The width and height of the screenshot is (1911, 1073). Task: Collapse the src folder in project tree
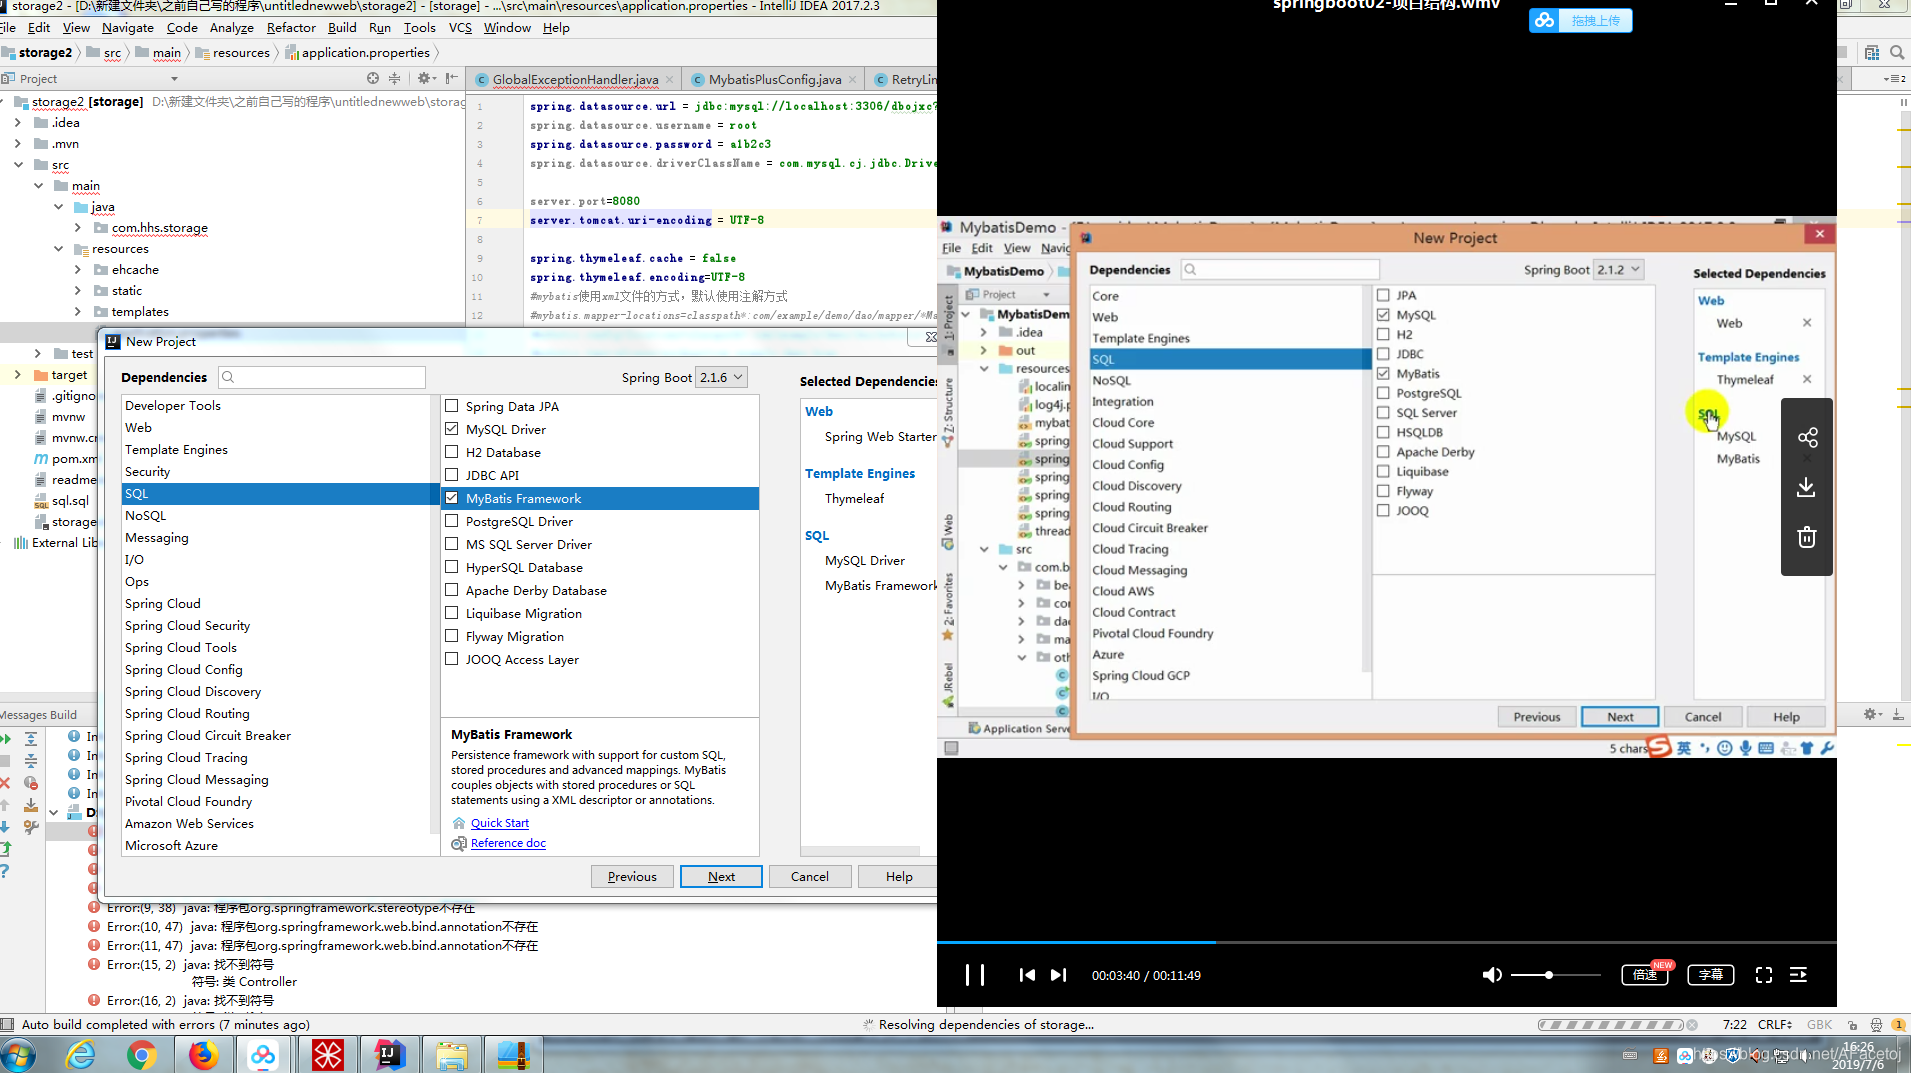click(18, 164)
